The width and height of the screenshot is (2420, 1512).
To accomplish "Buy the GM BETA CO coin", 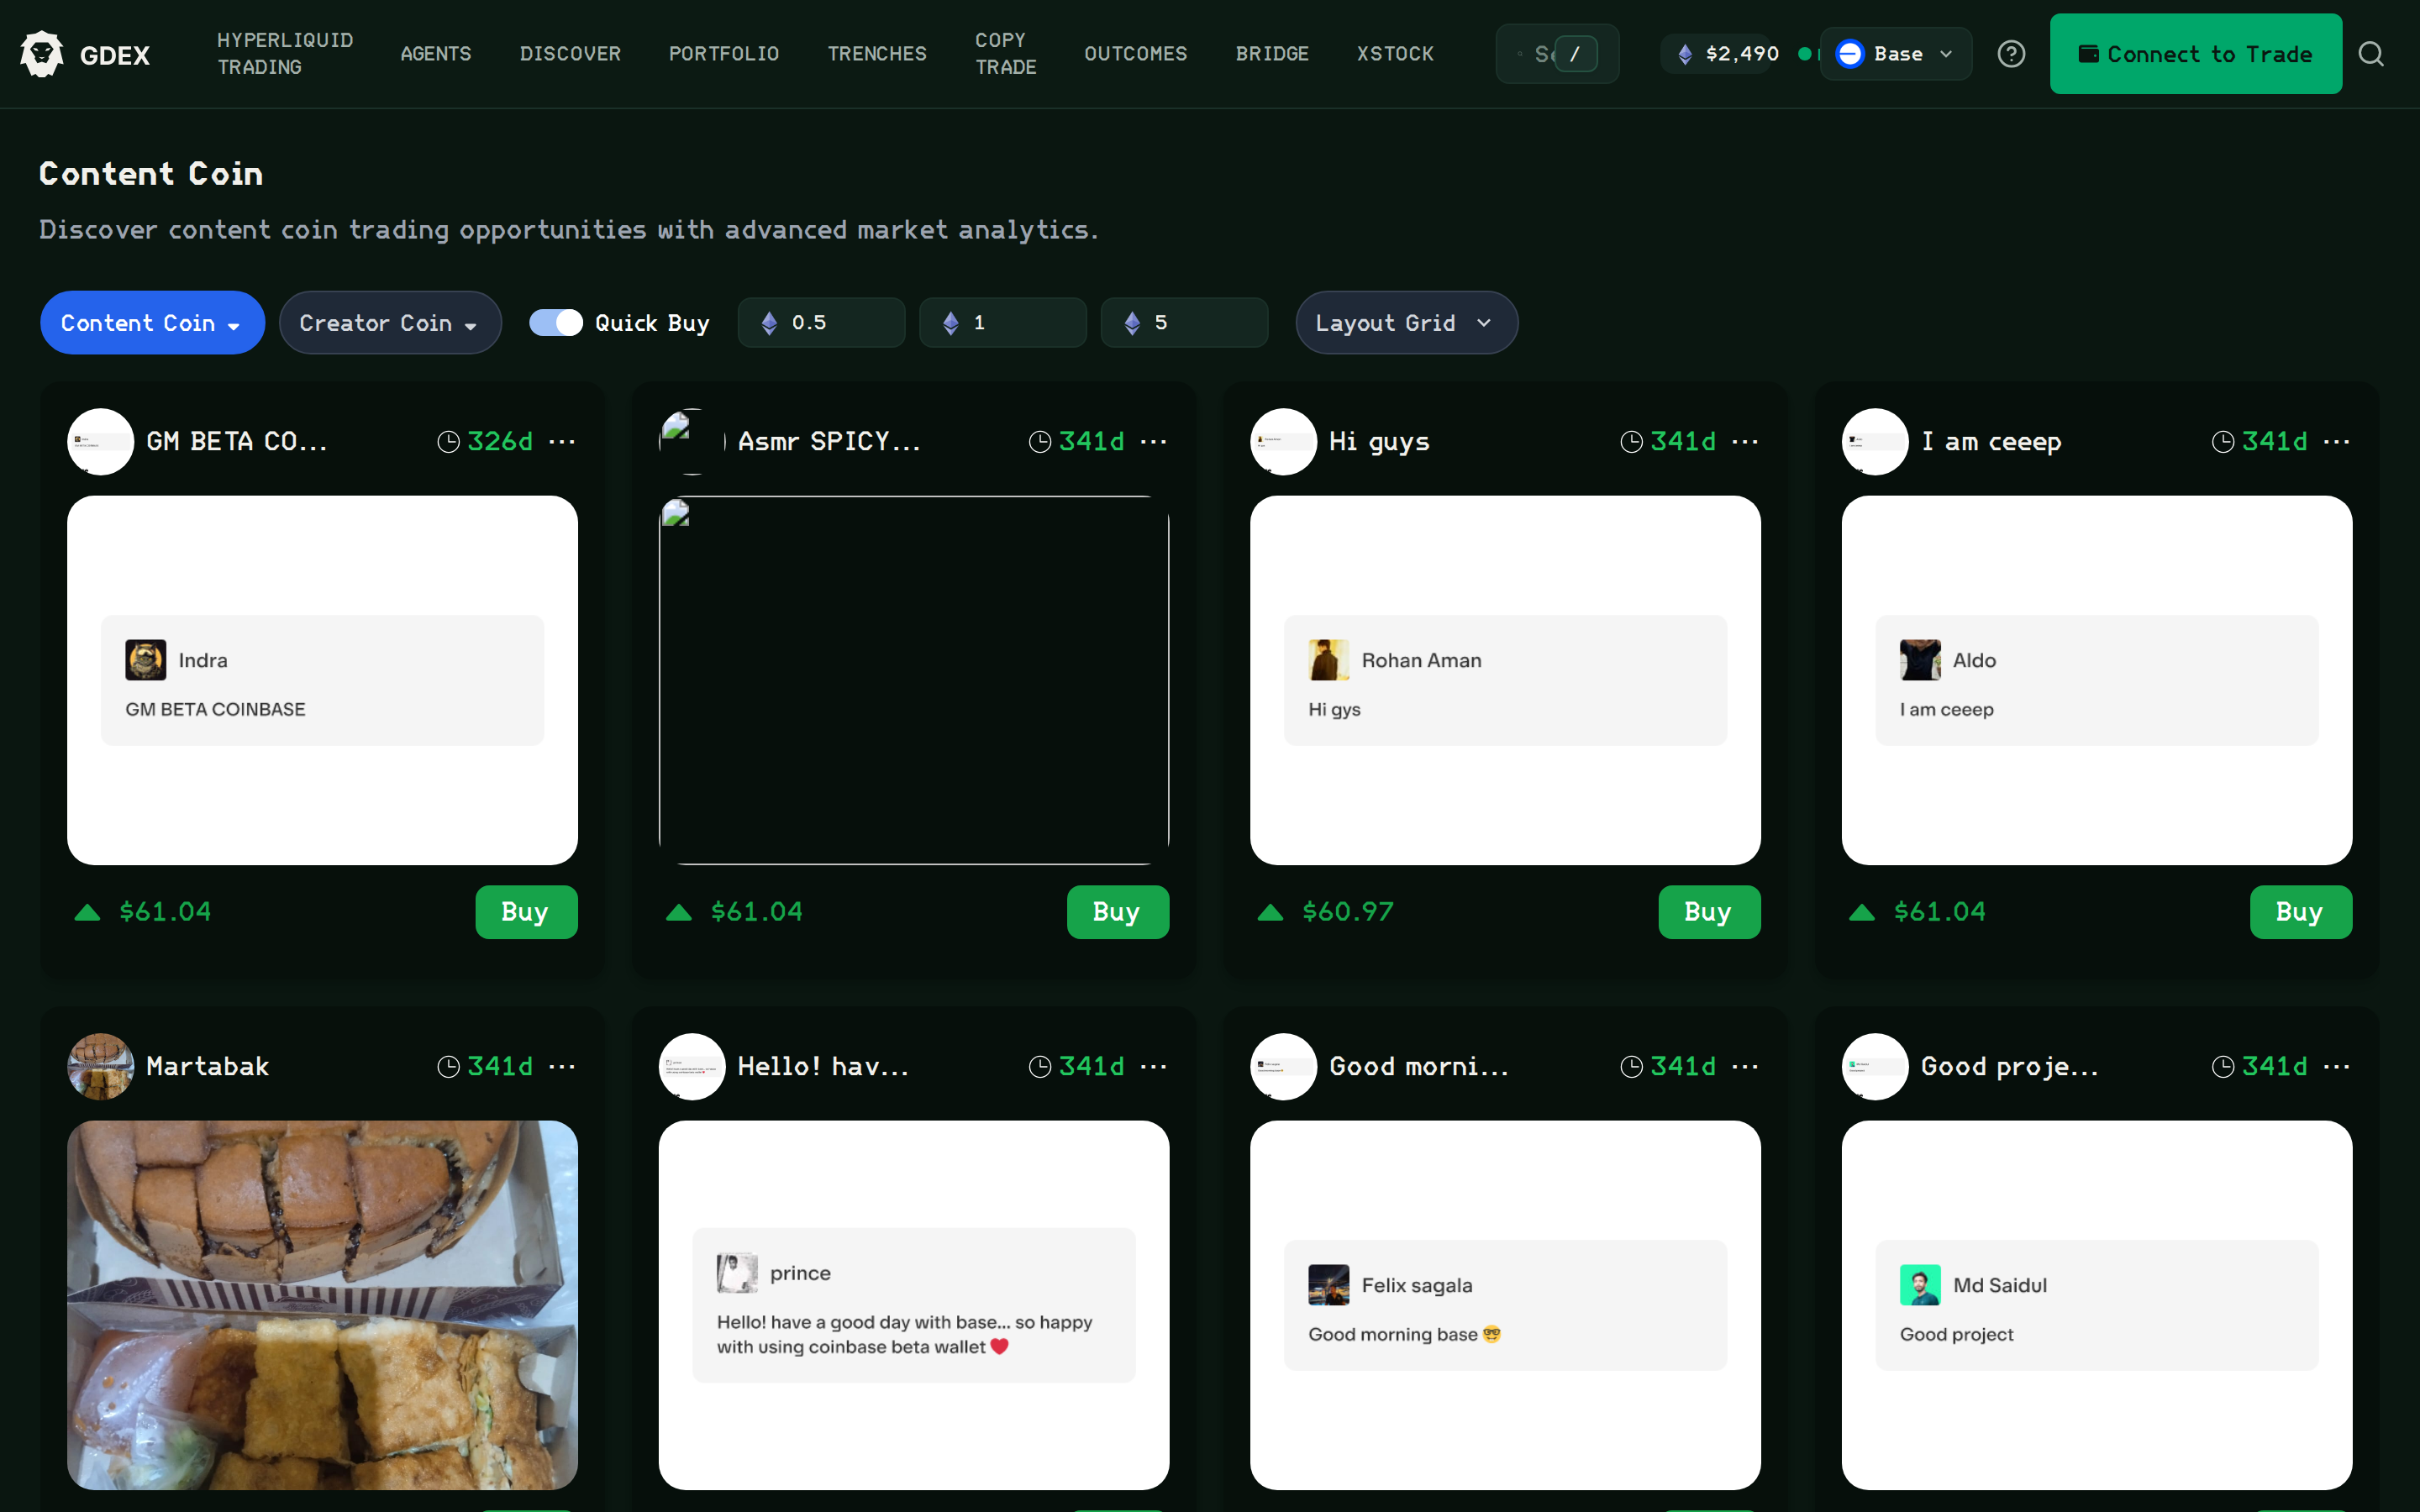I will click(526, 911).
